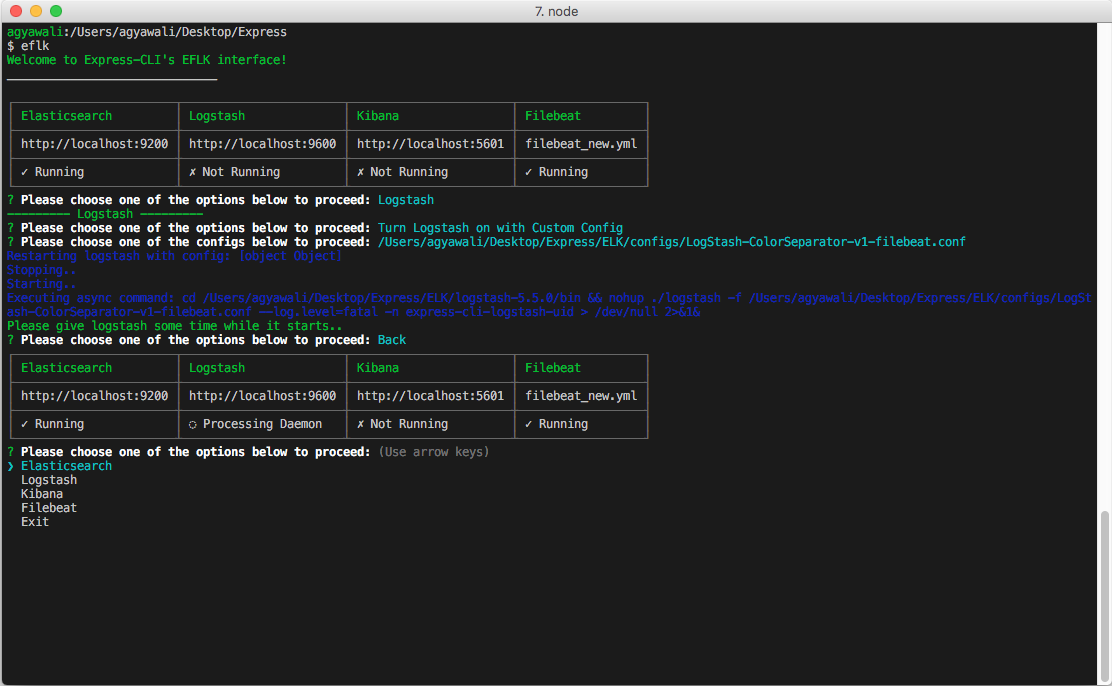Click the 'Restarting logstash with config' line
Screen dimensions: 1112x686
tap(174, 256)
